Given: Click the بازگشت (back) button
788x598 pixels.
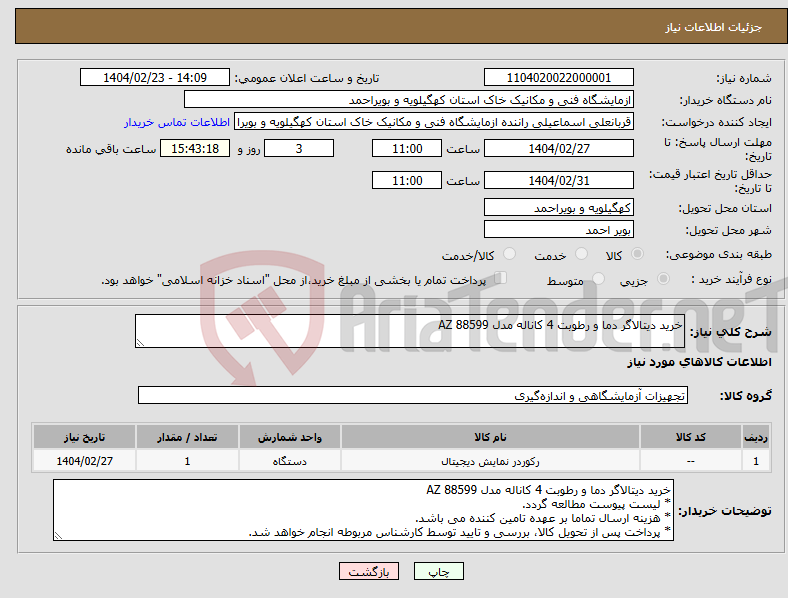Looking at the screenshot, I should click(x=369, y=571).
